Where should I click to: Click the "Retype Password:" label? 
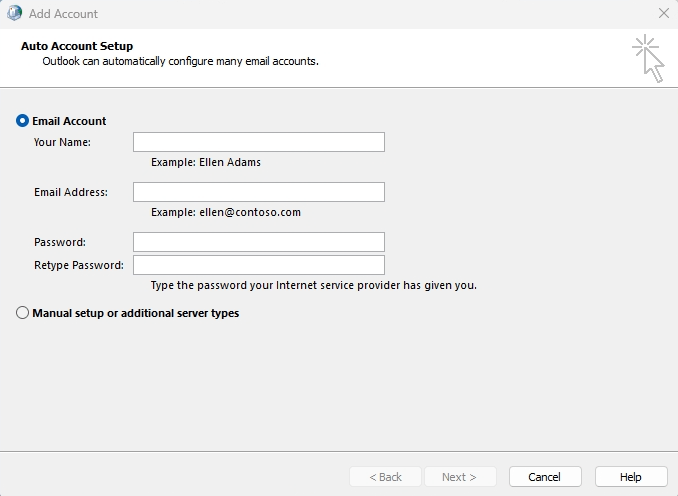coord(79,265)
